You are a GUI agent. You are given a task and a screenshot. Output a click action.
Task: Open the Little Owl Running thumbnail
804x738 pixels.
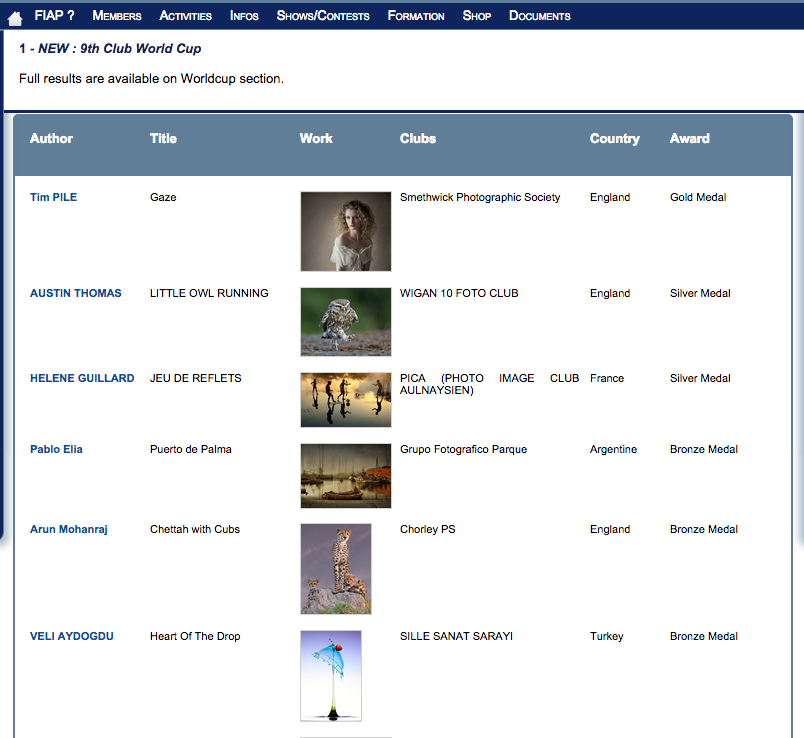345,321
